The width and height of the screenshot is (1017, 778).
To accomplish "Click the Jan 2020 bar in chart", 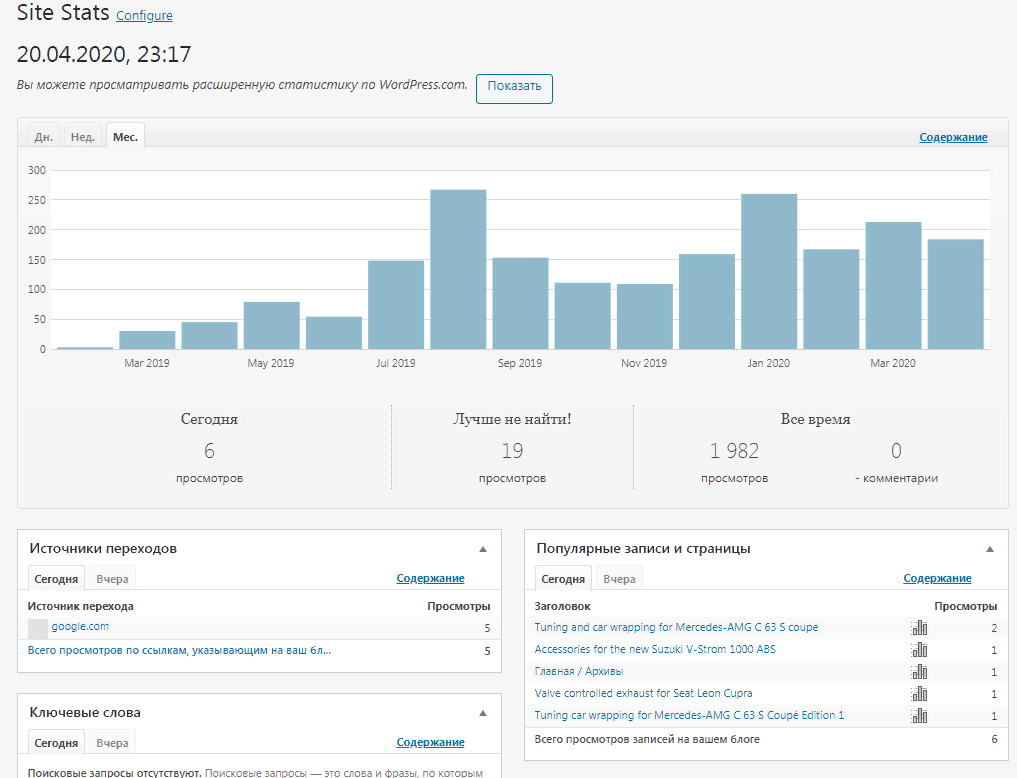I will [769, 271].
